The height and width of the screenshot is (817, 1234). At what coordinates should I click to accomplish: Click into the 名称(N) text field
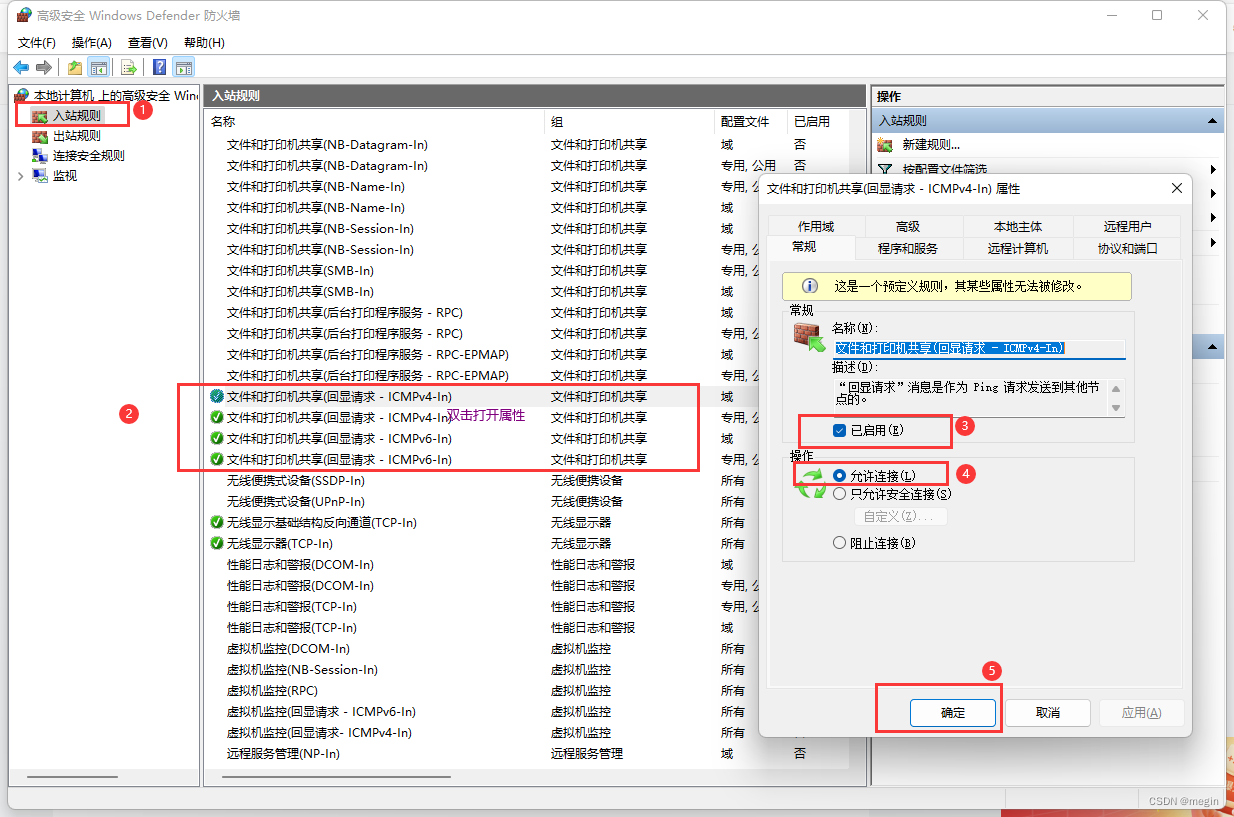980,348
